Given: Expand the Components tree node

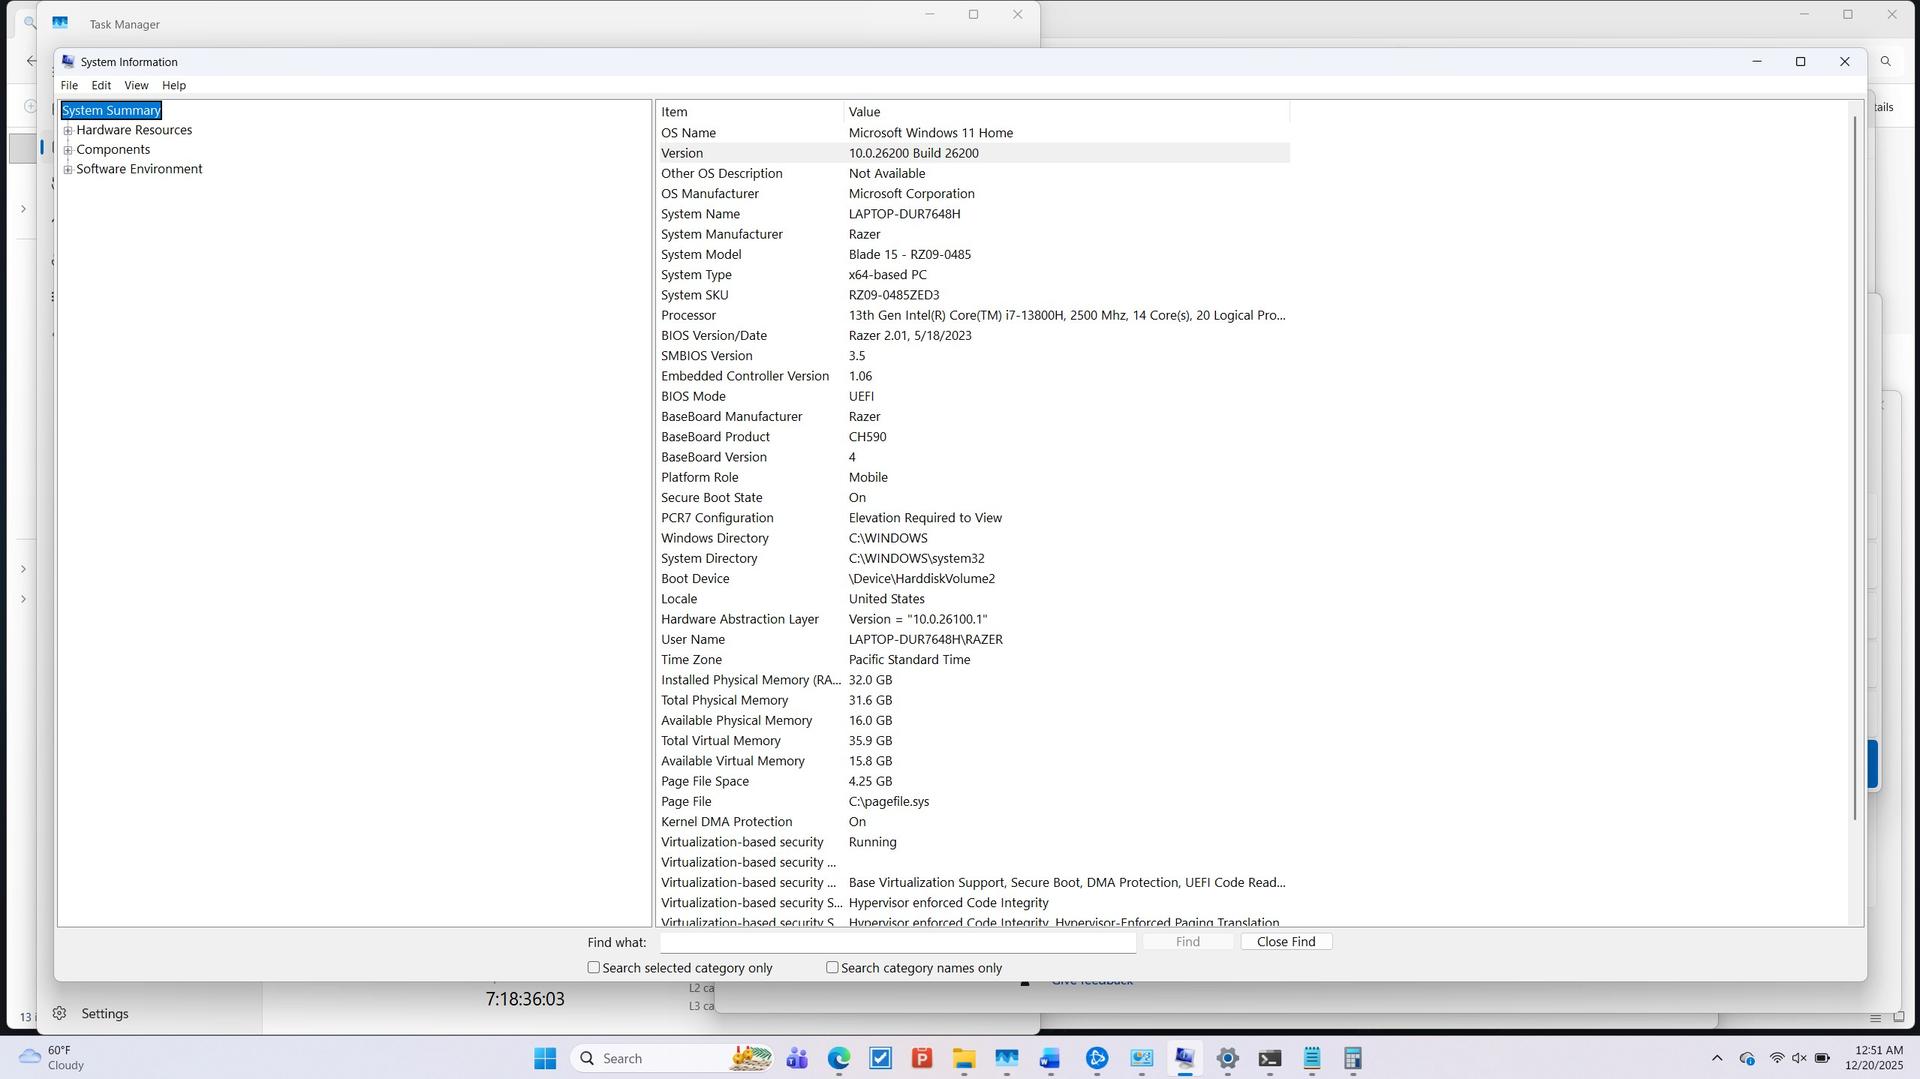Looking at the screenshot, I should [68, 150].
